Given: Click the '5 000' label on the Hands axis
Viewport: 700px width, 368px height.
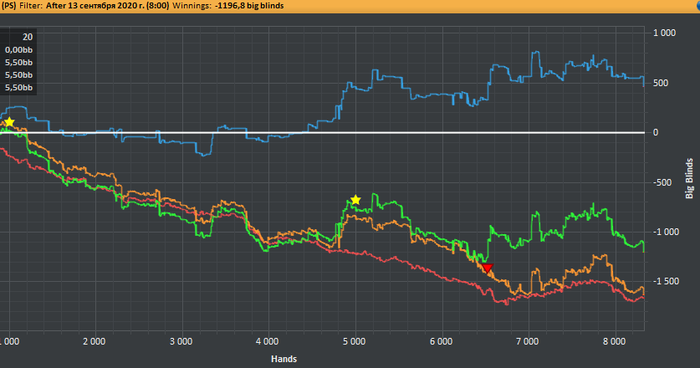Looking at the screenshot, I should pyautogui.click(x=354, y=342).
